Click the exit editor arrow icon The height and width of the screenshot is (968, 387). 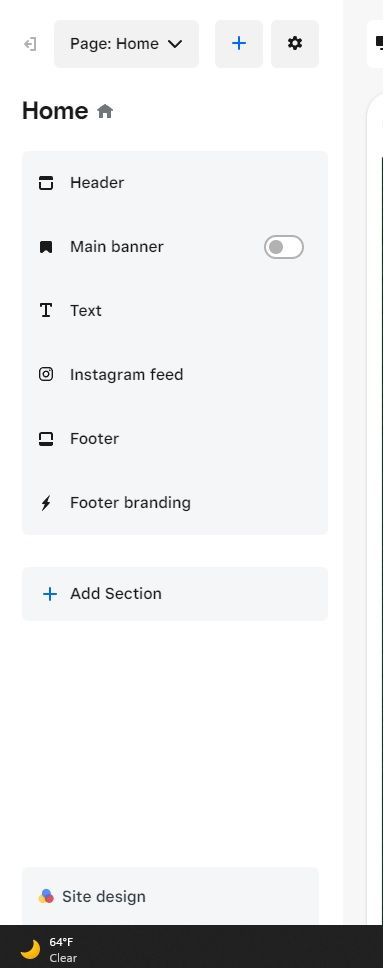click(30, 44)
